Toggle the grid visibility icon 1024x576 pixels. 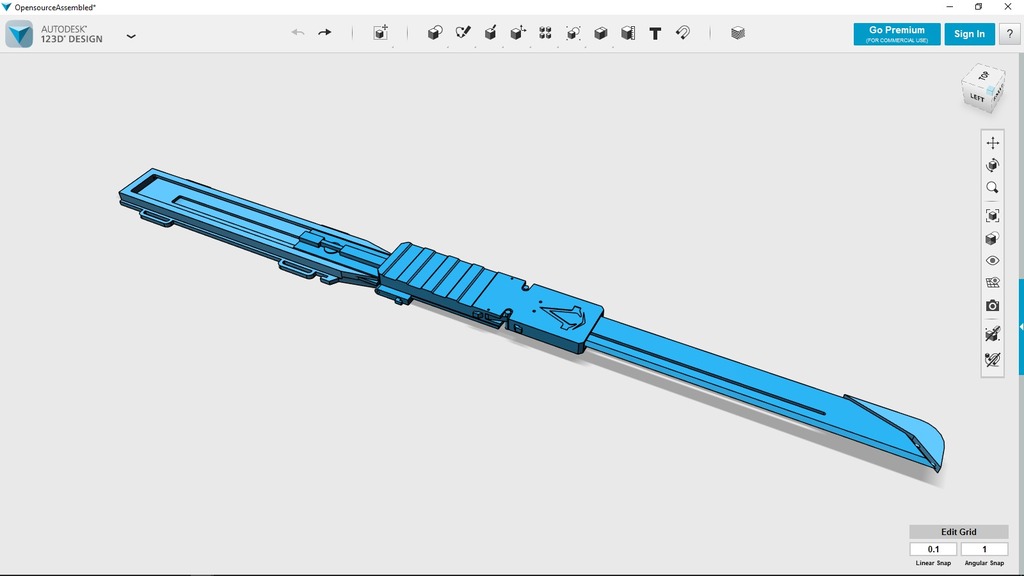coord(992,283)
